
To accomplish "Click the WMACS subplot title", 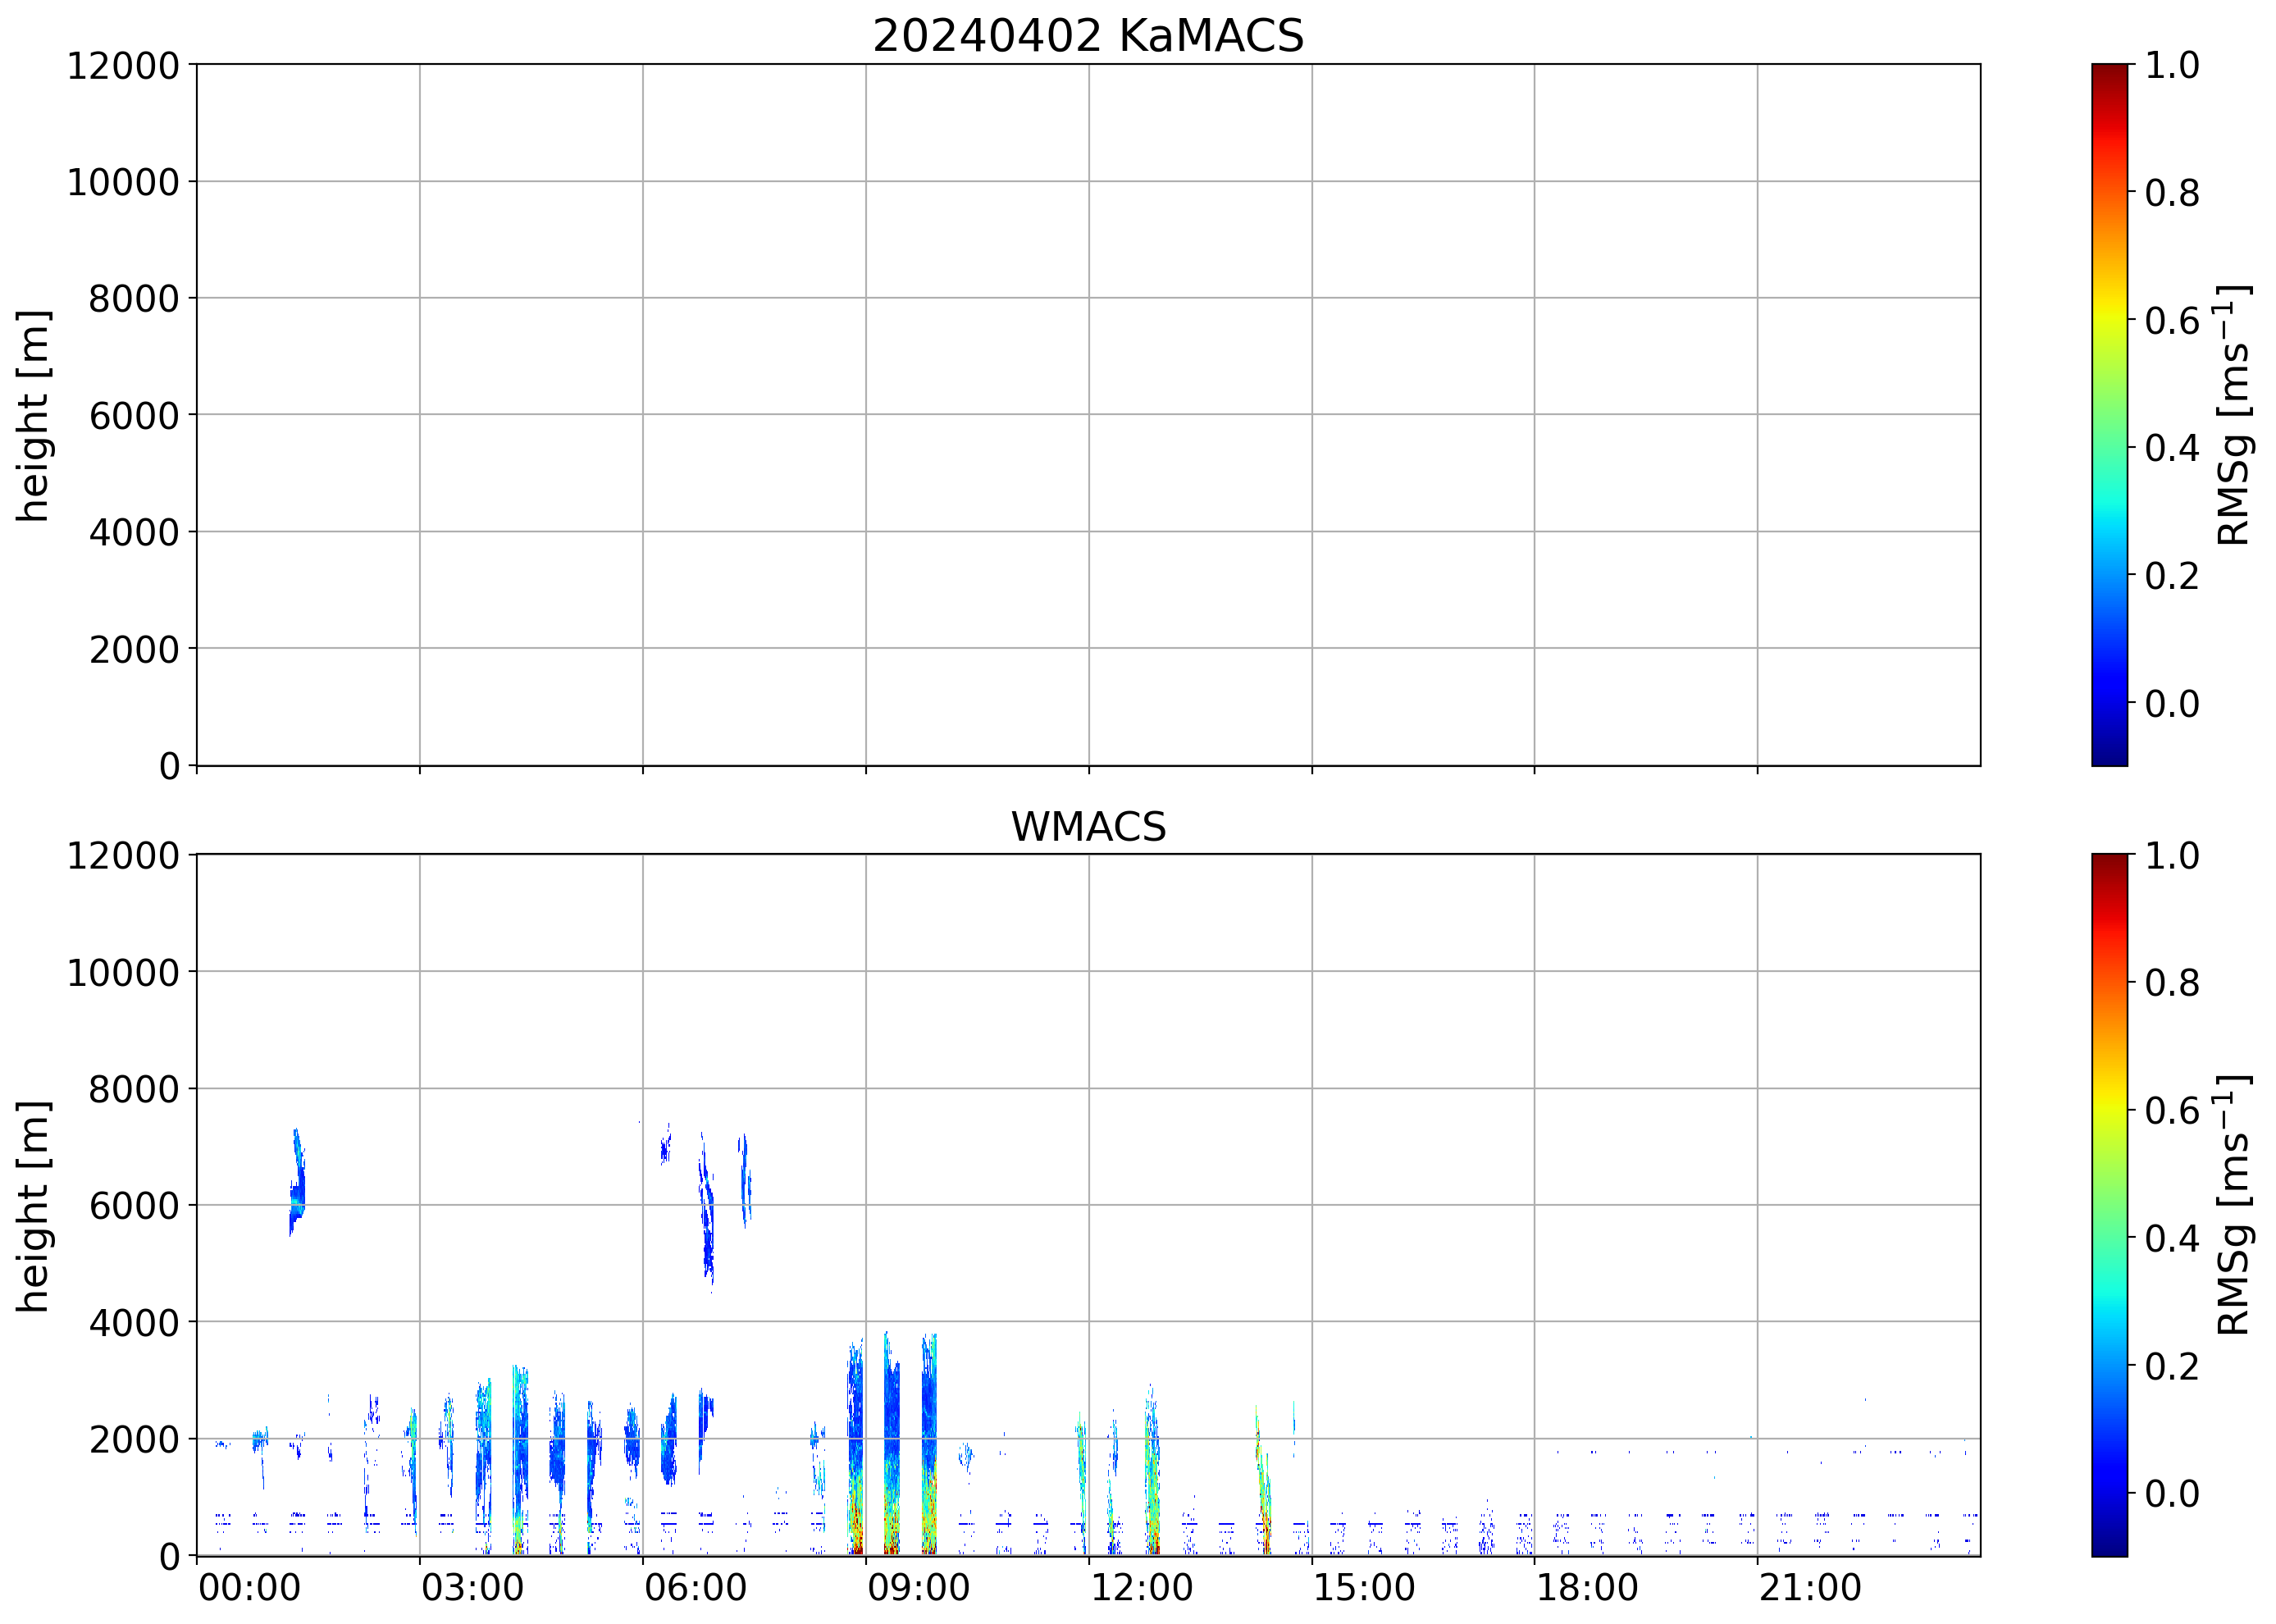I will click(x=1088, y=827).
